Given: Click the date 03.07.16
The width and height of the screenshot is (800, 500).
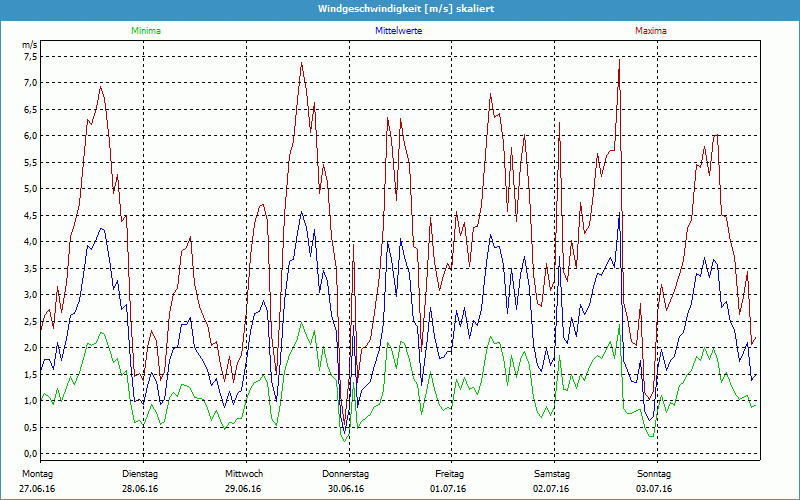Looking at the screenshot, I should pyautogui.click(x=654, y=489).
